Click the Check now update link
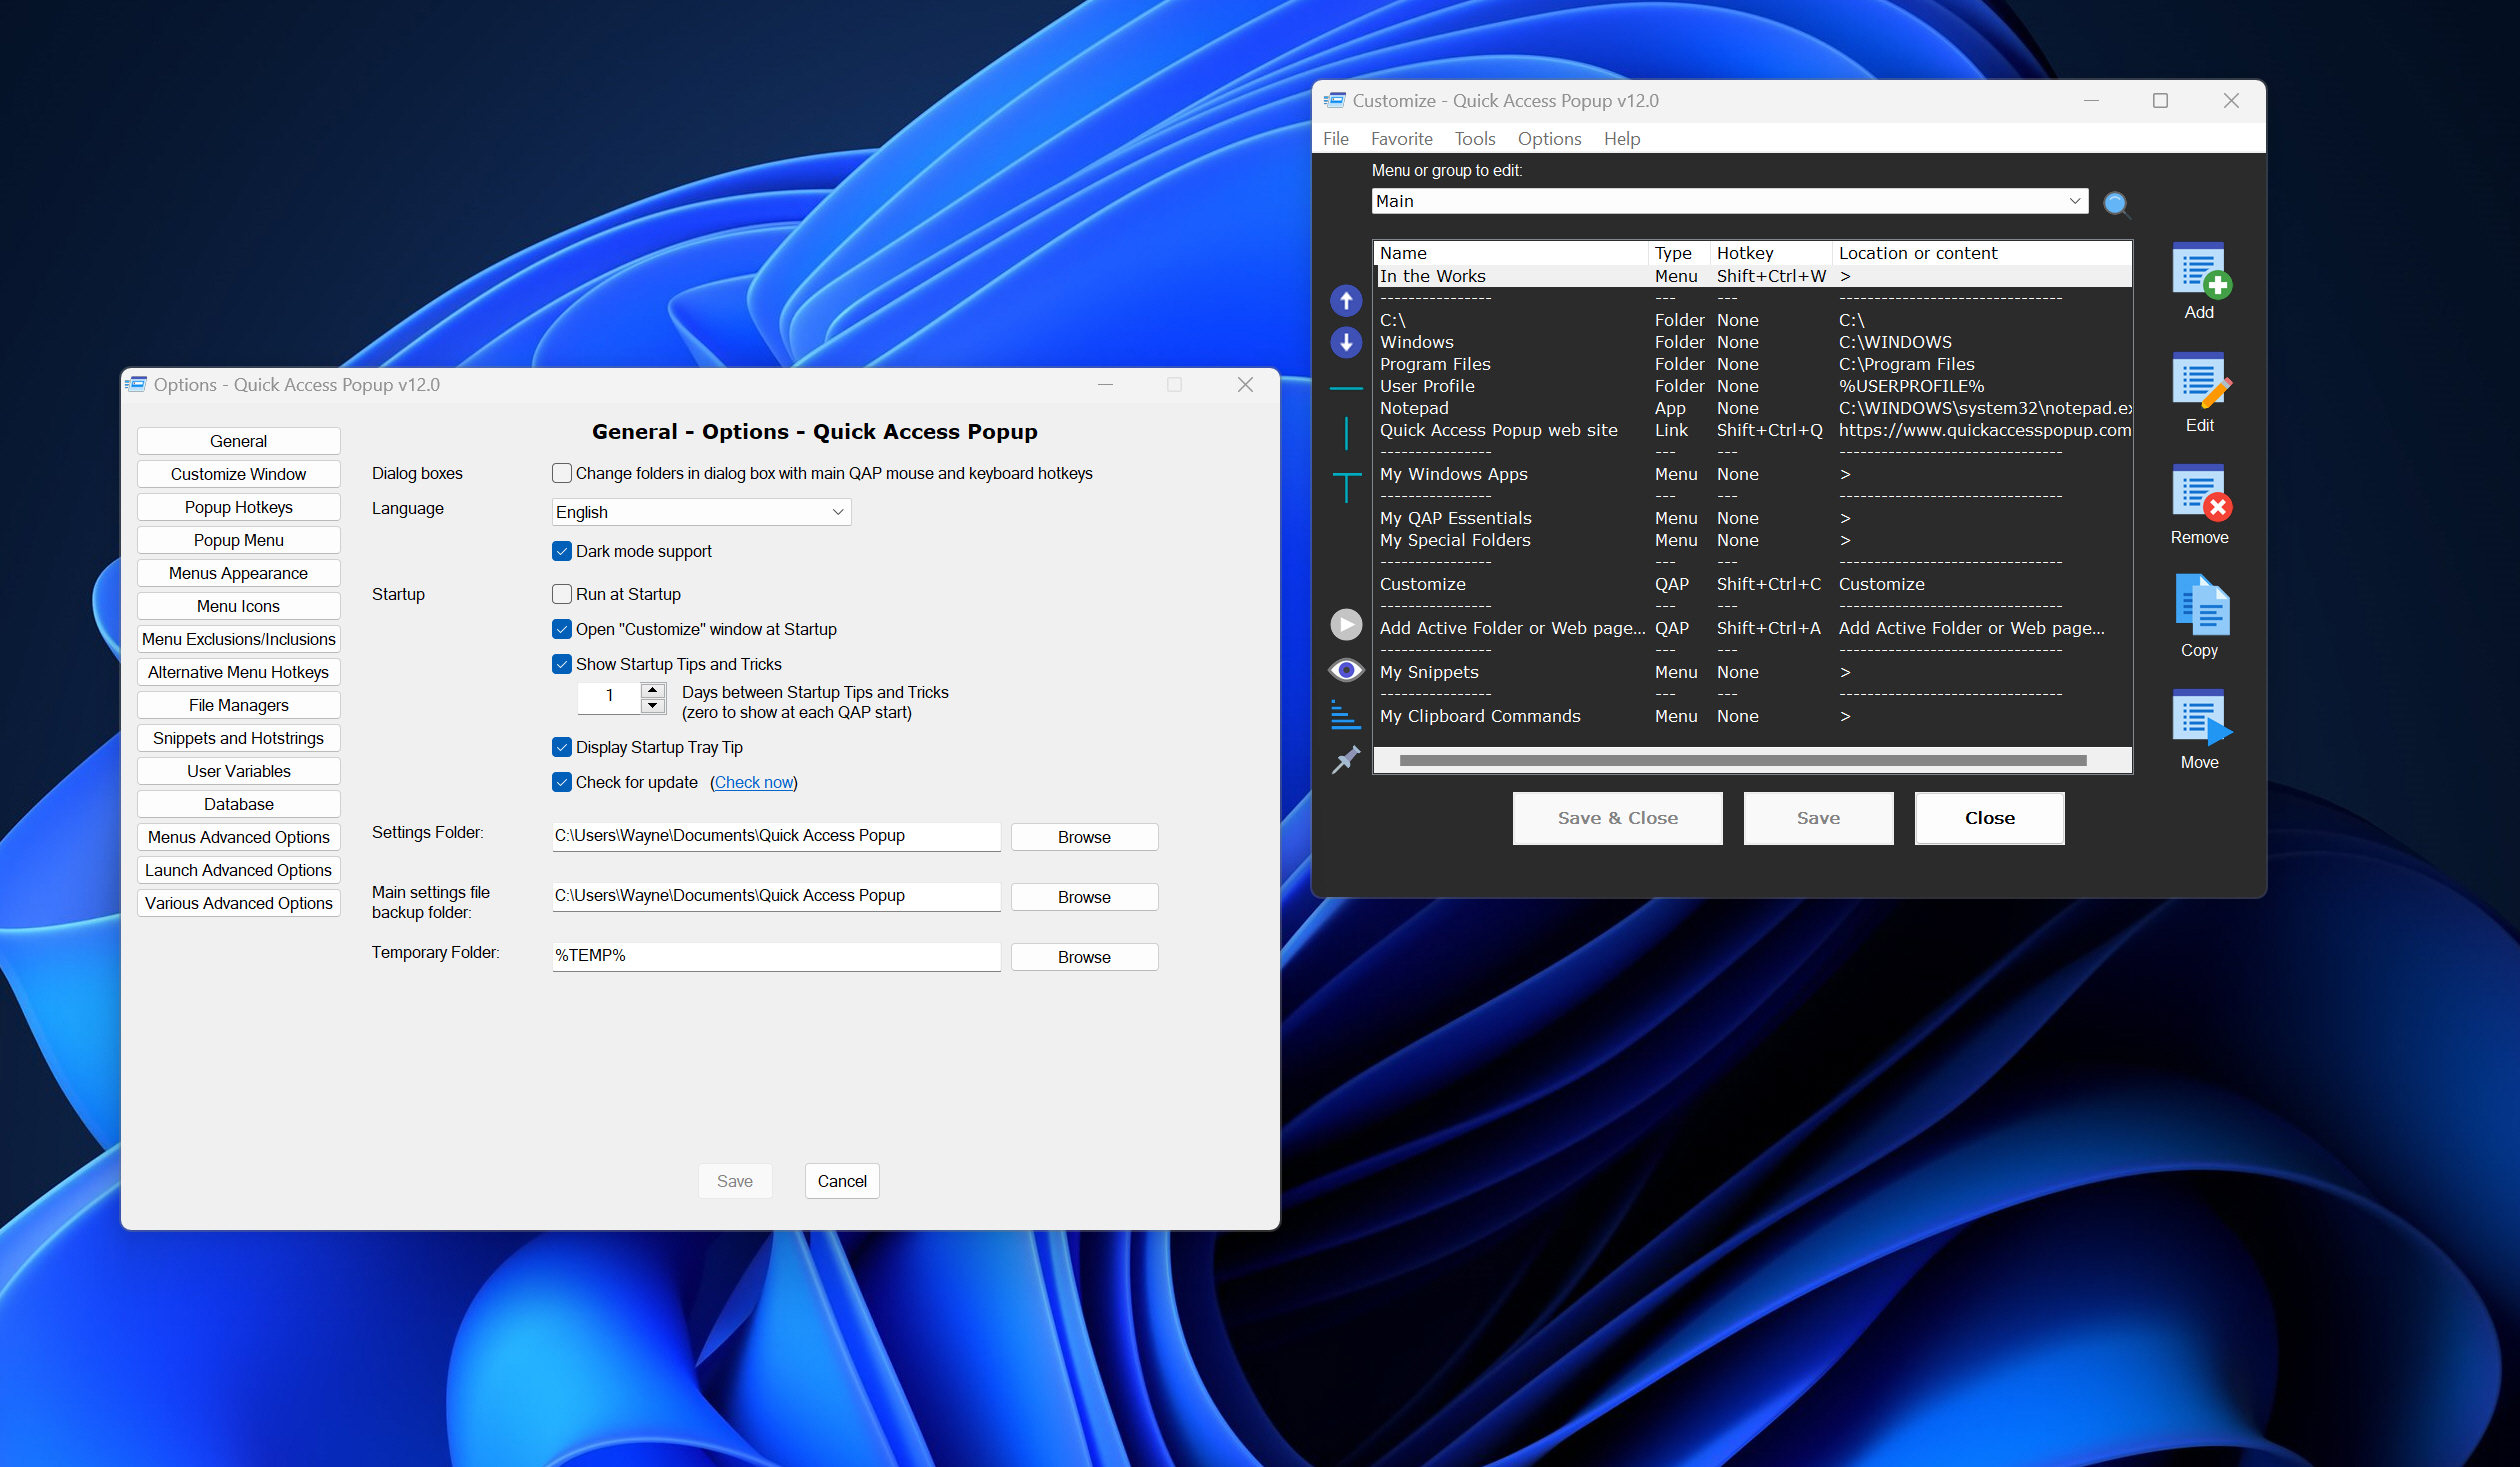The height and width of the screenshot is (1467, 2520). coord(754,782)
